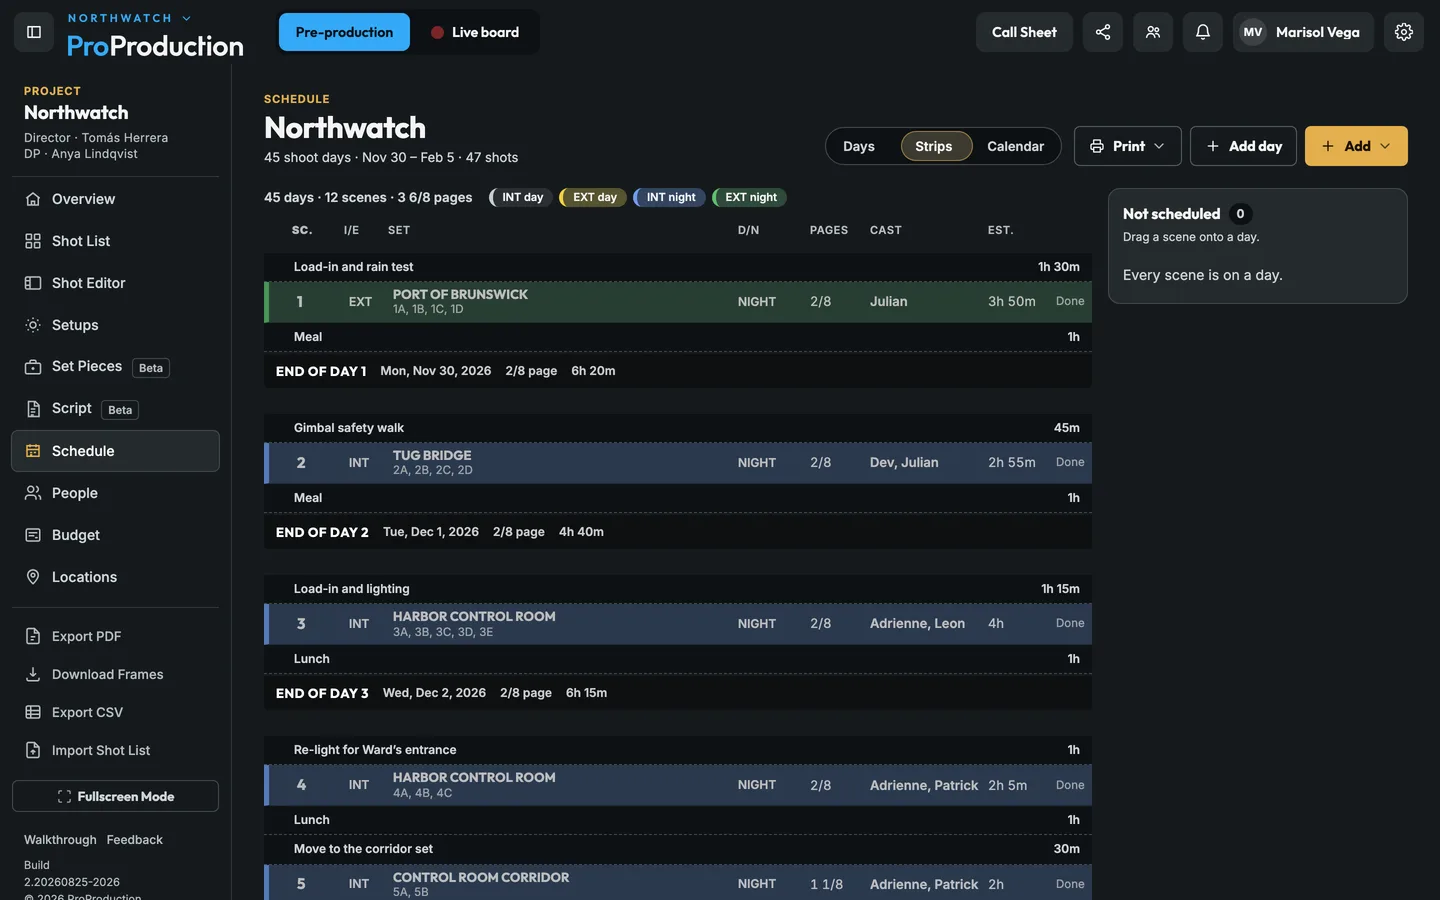This screenshot has height=900, width=1440.
Task: Select Import Shot List in the sidebar
Action: point(115,750)
